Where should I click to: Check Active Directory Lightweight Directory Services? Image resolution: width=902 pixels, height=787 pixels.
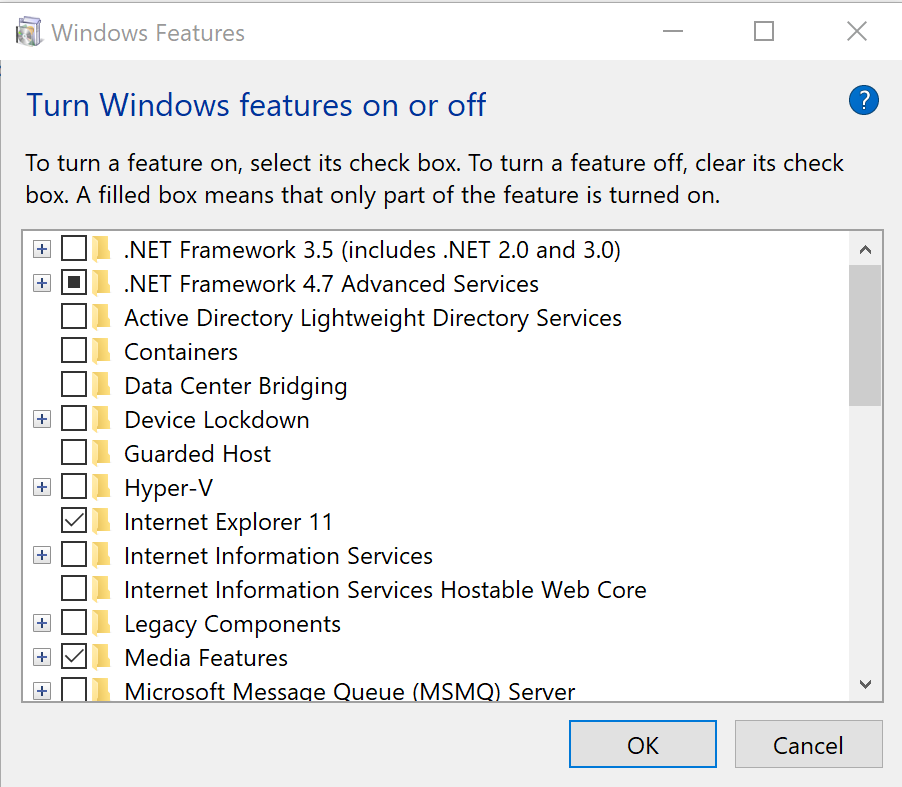coord(74,316)
